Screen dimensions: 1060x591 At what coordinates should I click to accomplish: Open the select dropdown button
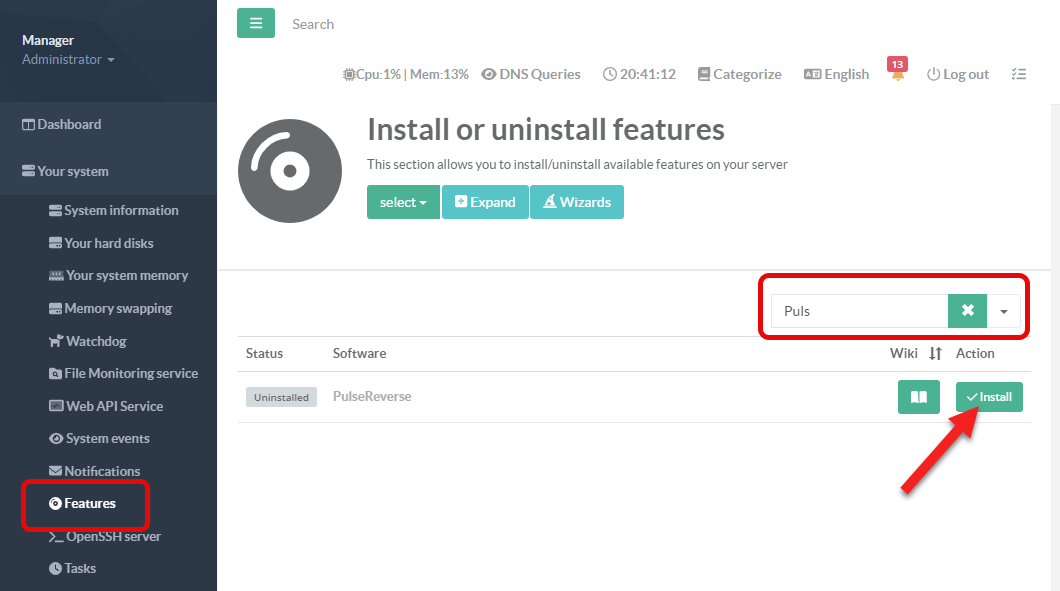(x=403, y=202)
